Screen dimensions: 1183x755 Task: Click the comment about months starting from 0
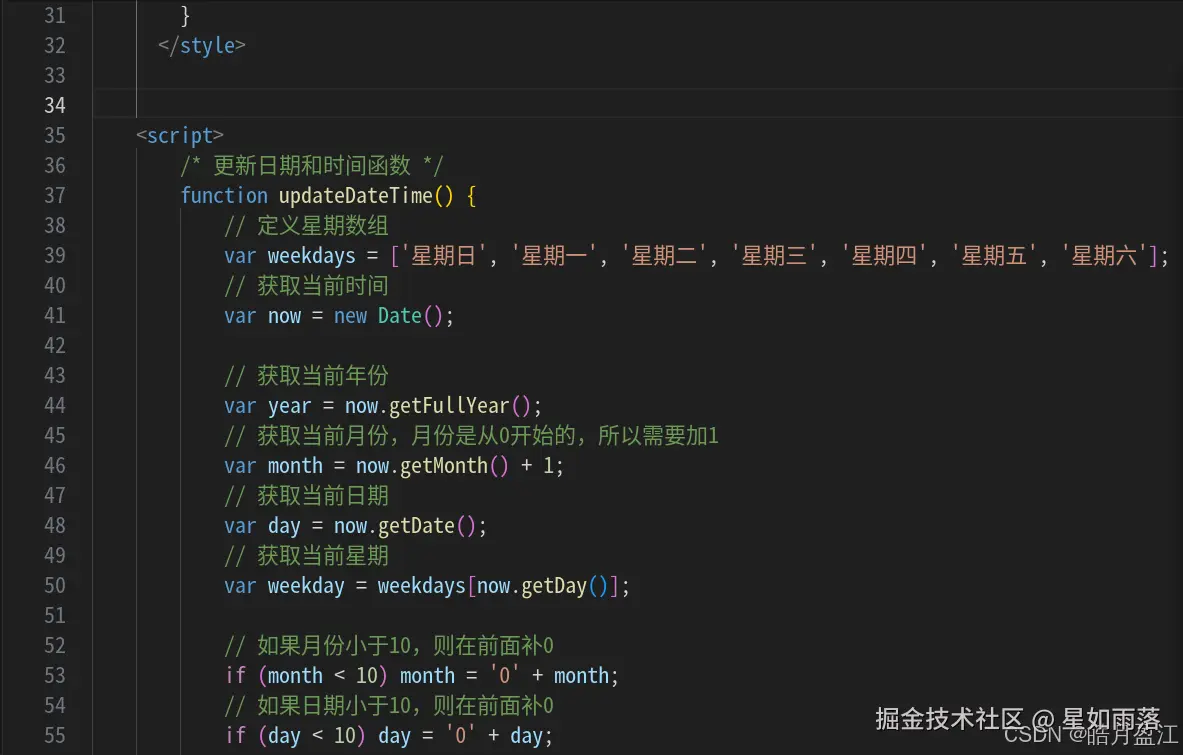click(x=472, y=435)
